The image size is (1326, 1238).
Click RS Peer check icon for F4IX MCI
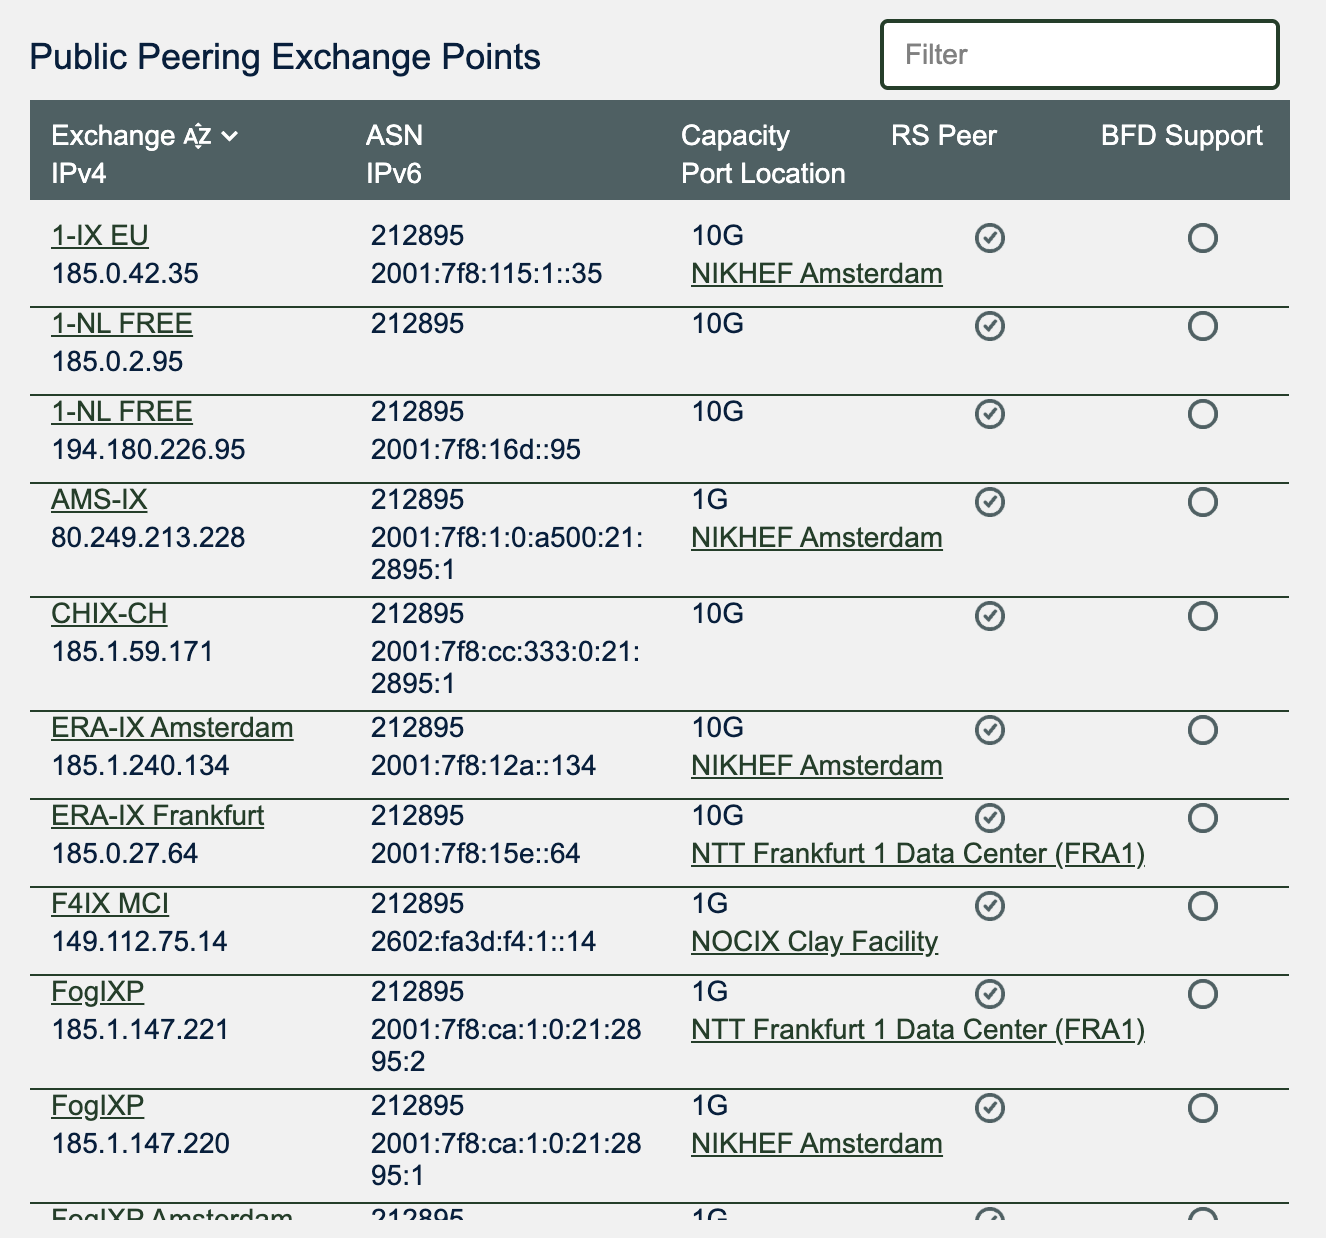pos(990,906)
